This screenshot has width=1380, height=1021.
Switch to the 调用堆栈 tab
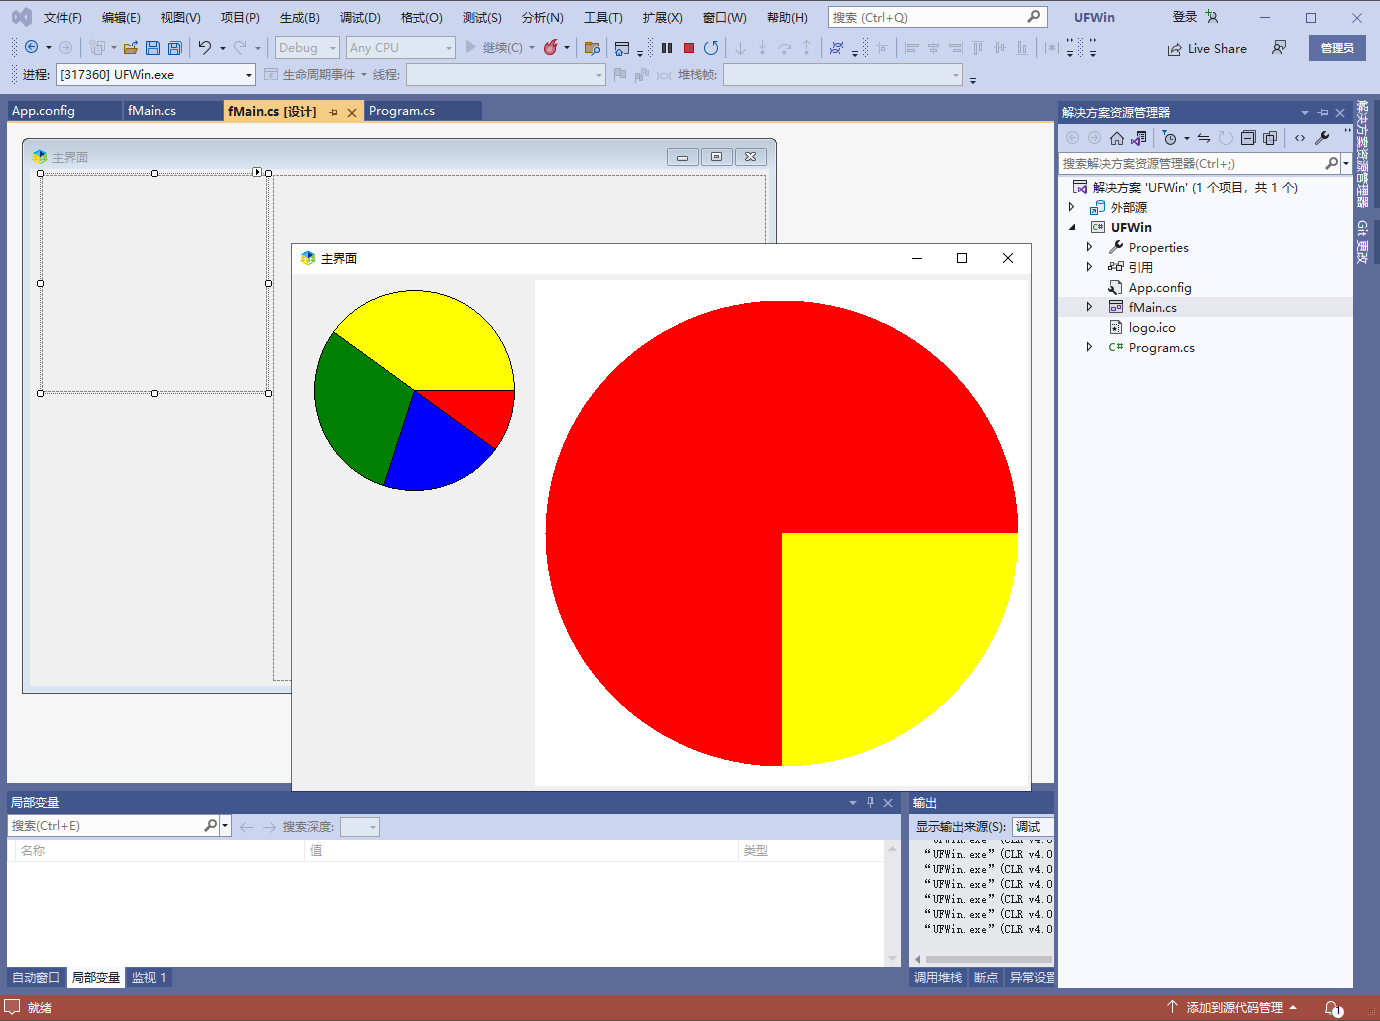(938, 978)
